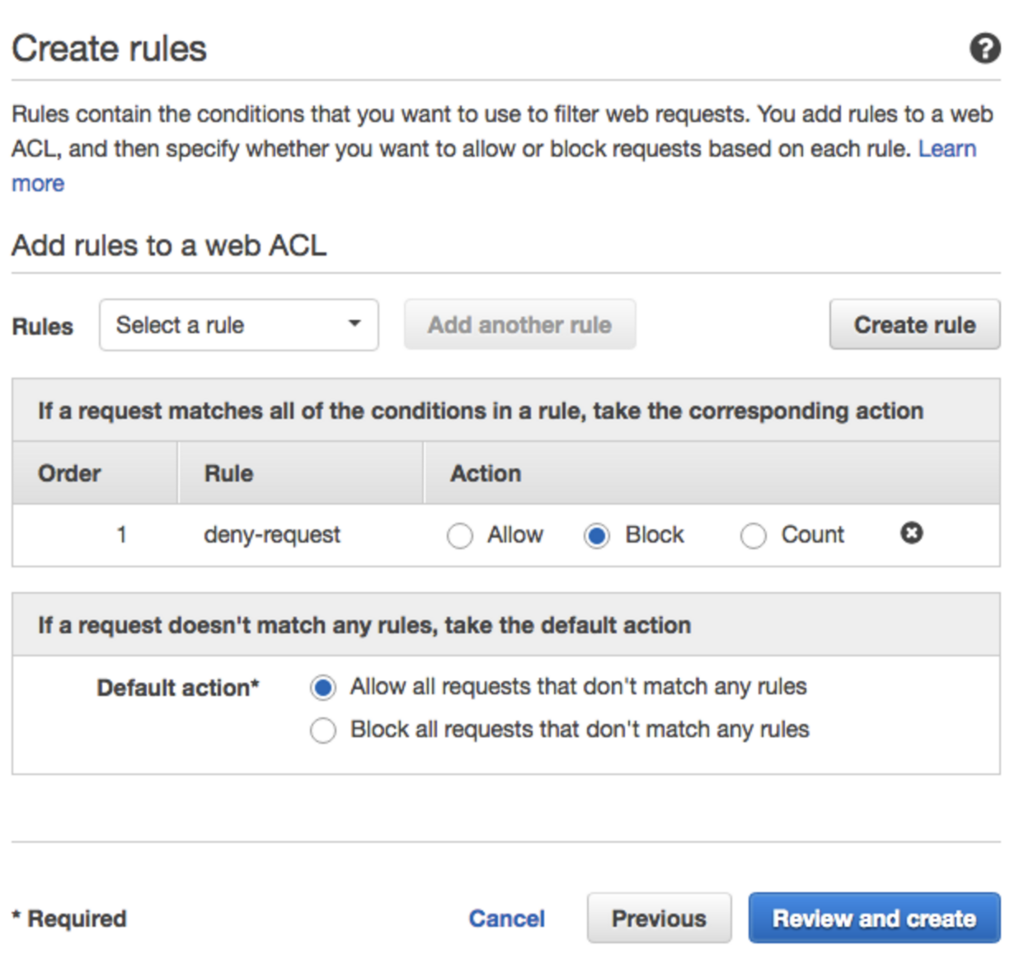Click the Order column header
This screenshot has height=973, width=1024.
pos(70,473)
